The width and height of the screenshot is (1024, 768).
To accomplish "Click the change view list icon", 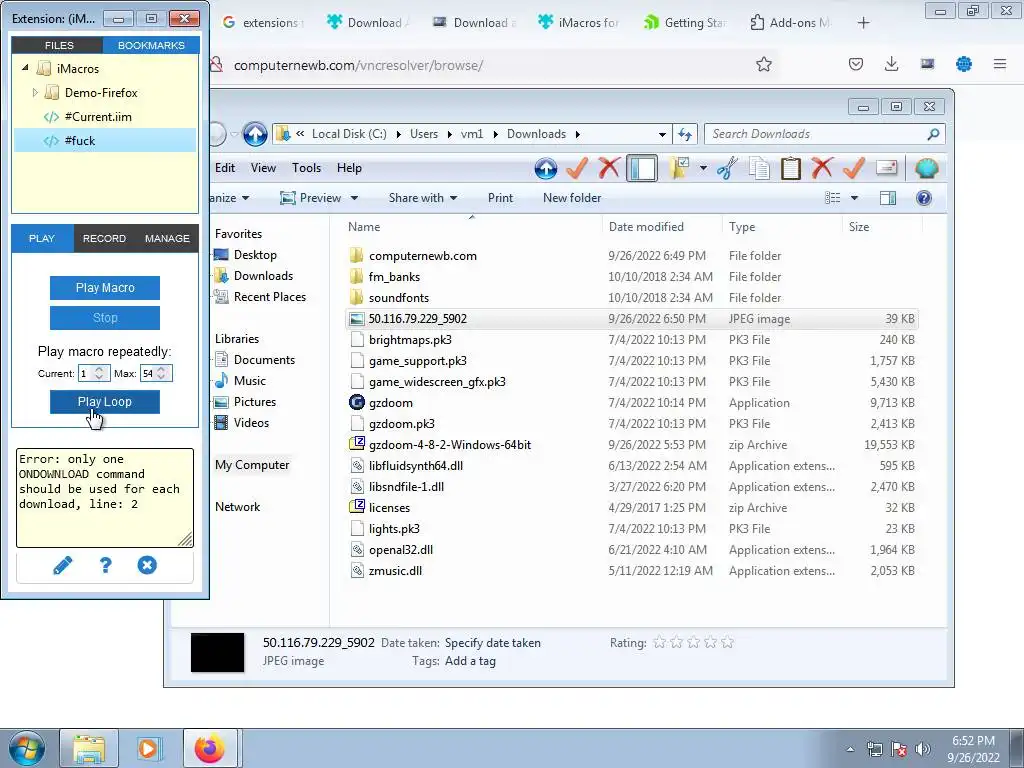I will tap(833, 198).
